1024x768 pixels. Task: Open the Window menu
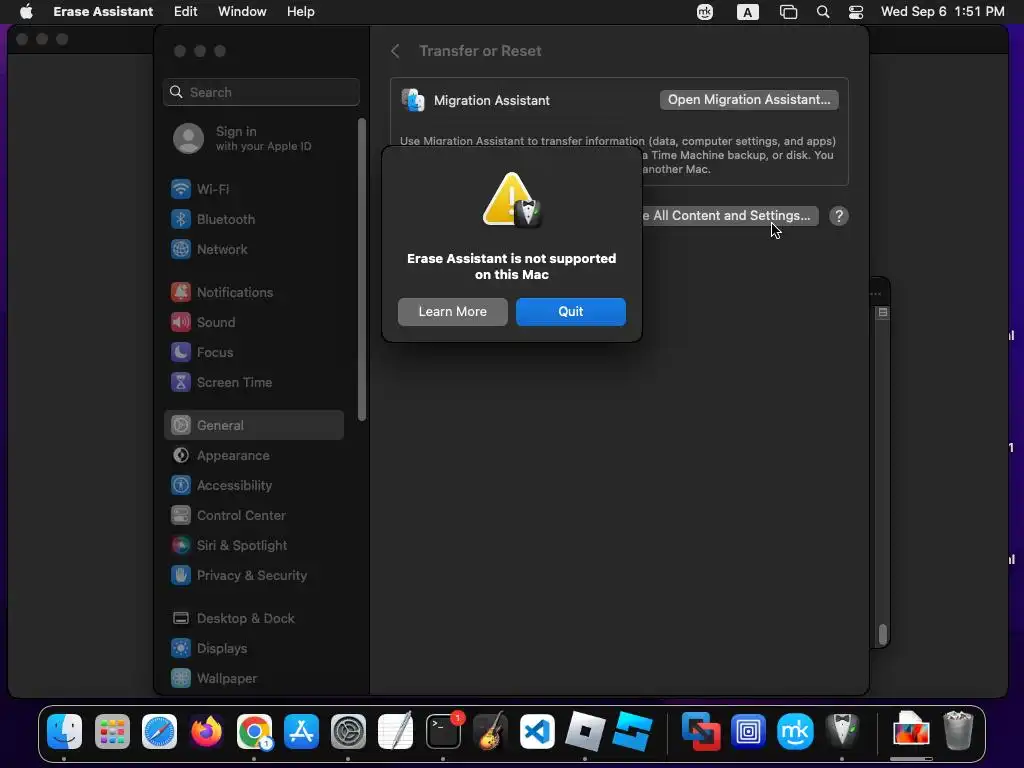[x=242, y=12]
